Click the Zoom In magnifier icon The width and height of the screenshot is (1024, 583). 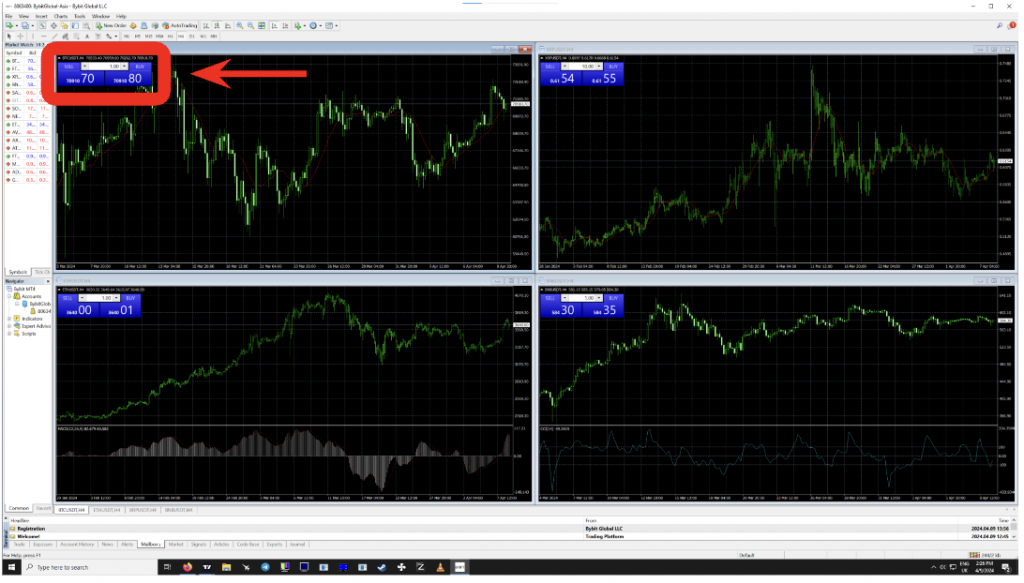240,26
